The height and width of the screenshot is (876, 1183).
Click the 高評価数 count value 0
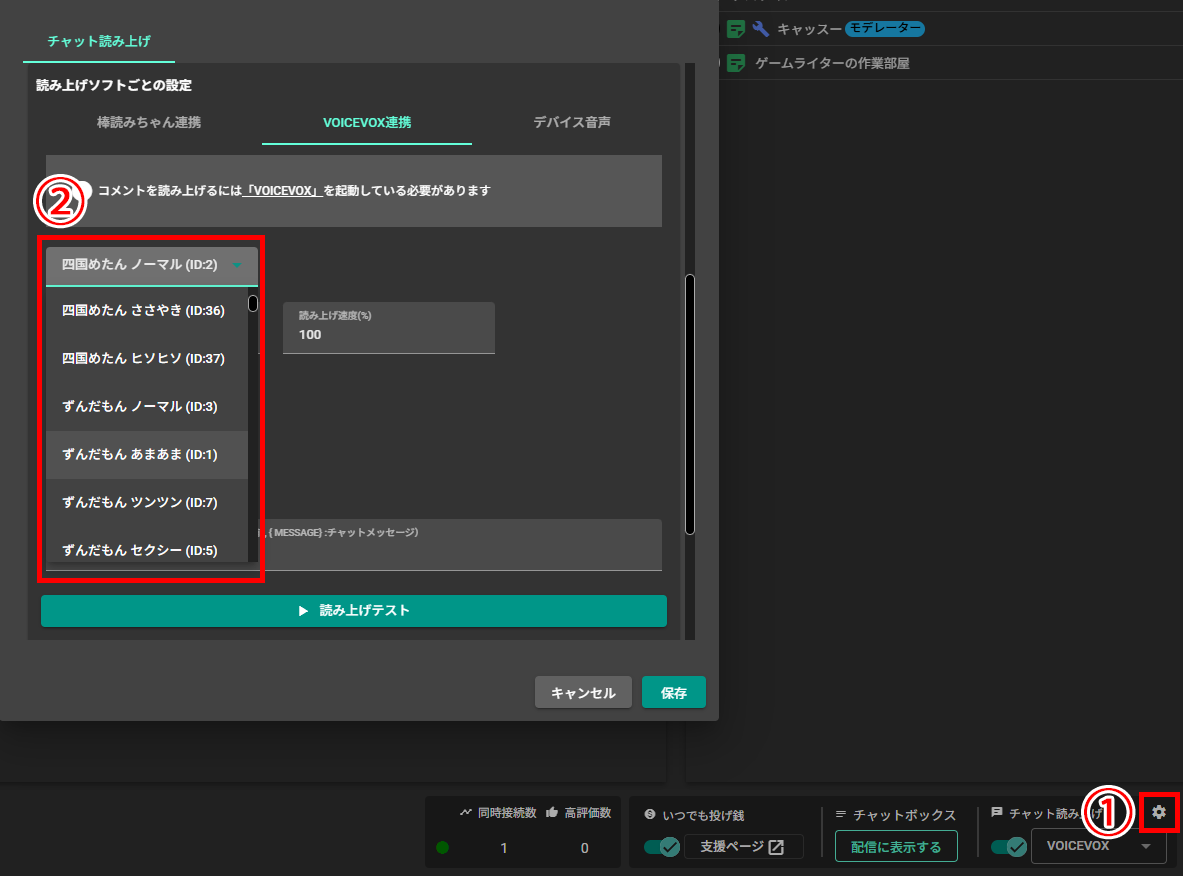pyautogui.click(x=584, y=848)
